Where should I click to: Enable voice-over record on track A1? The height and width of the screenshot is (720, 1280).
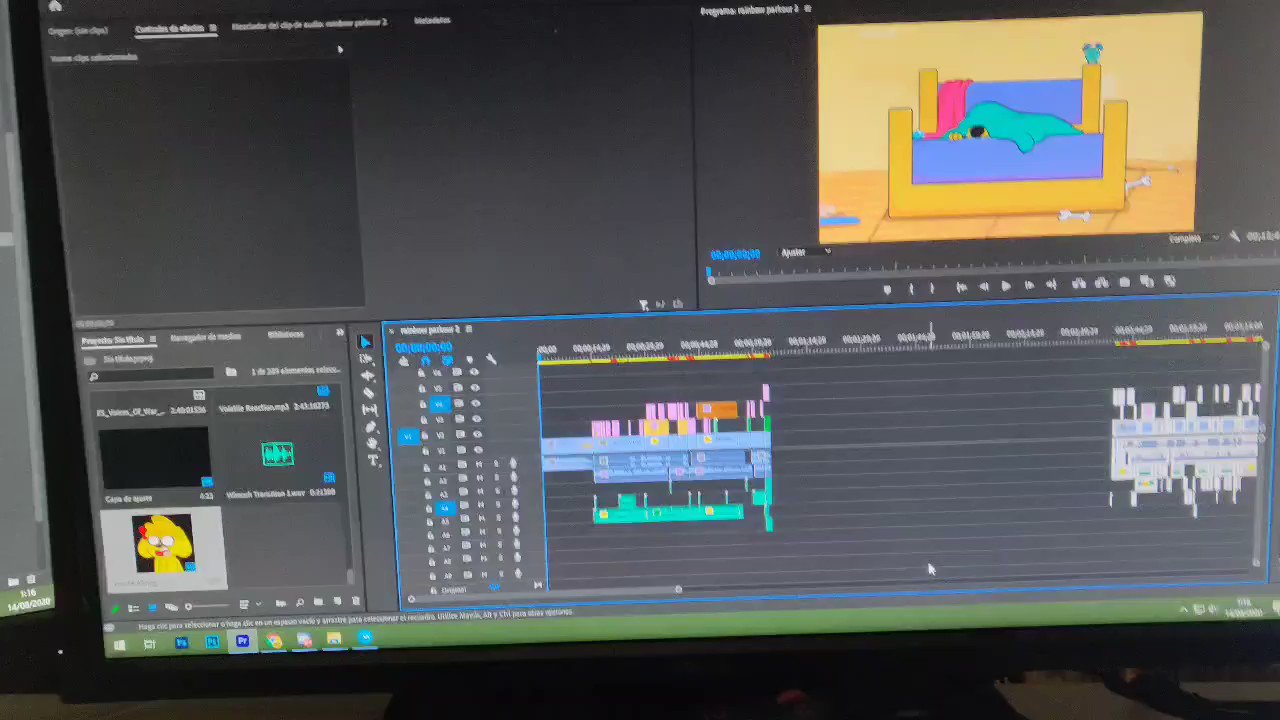513,464
